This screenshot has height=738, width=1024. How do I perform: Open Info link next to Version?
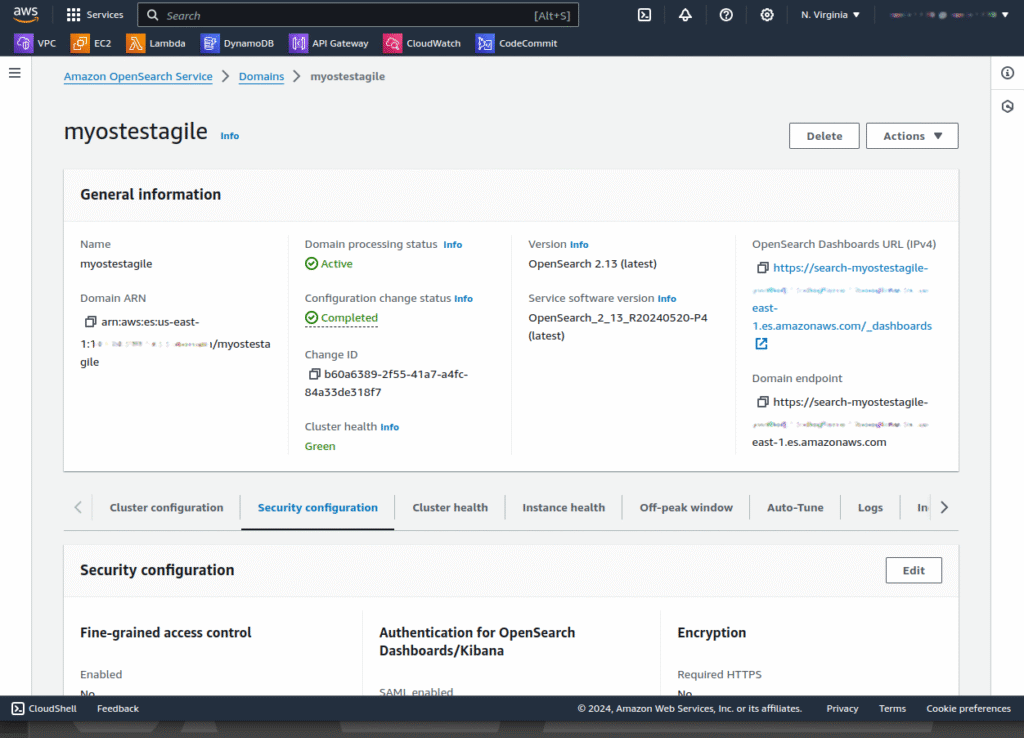pos(579,244)
